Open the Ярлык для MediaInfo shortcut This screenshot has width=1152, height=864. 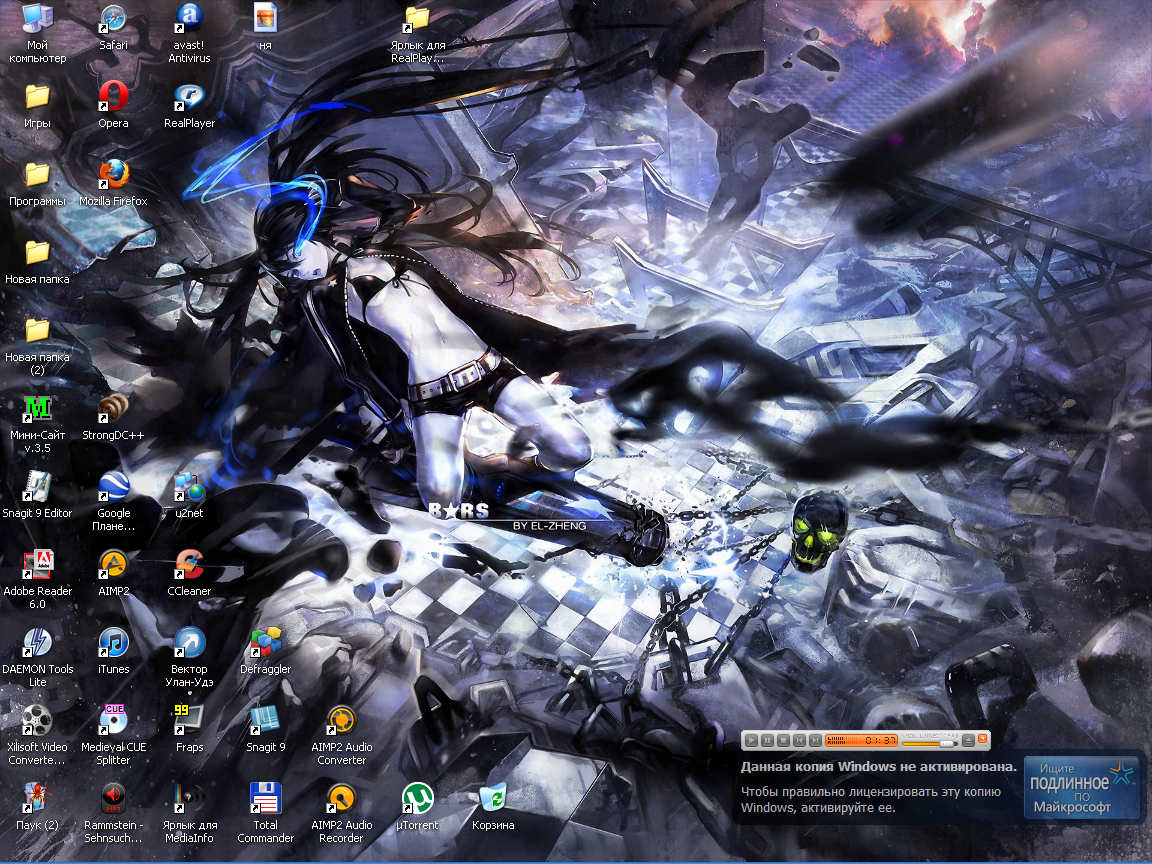pyautogui.click(x=189, y=813)
